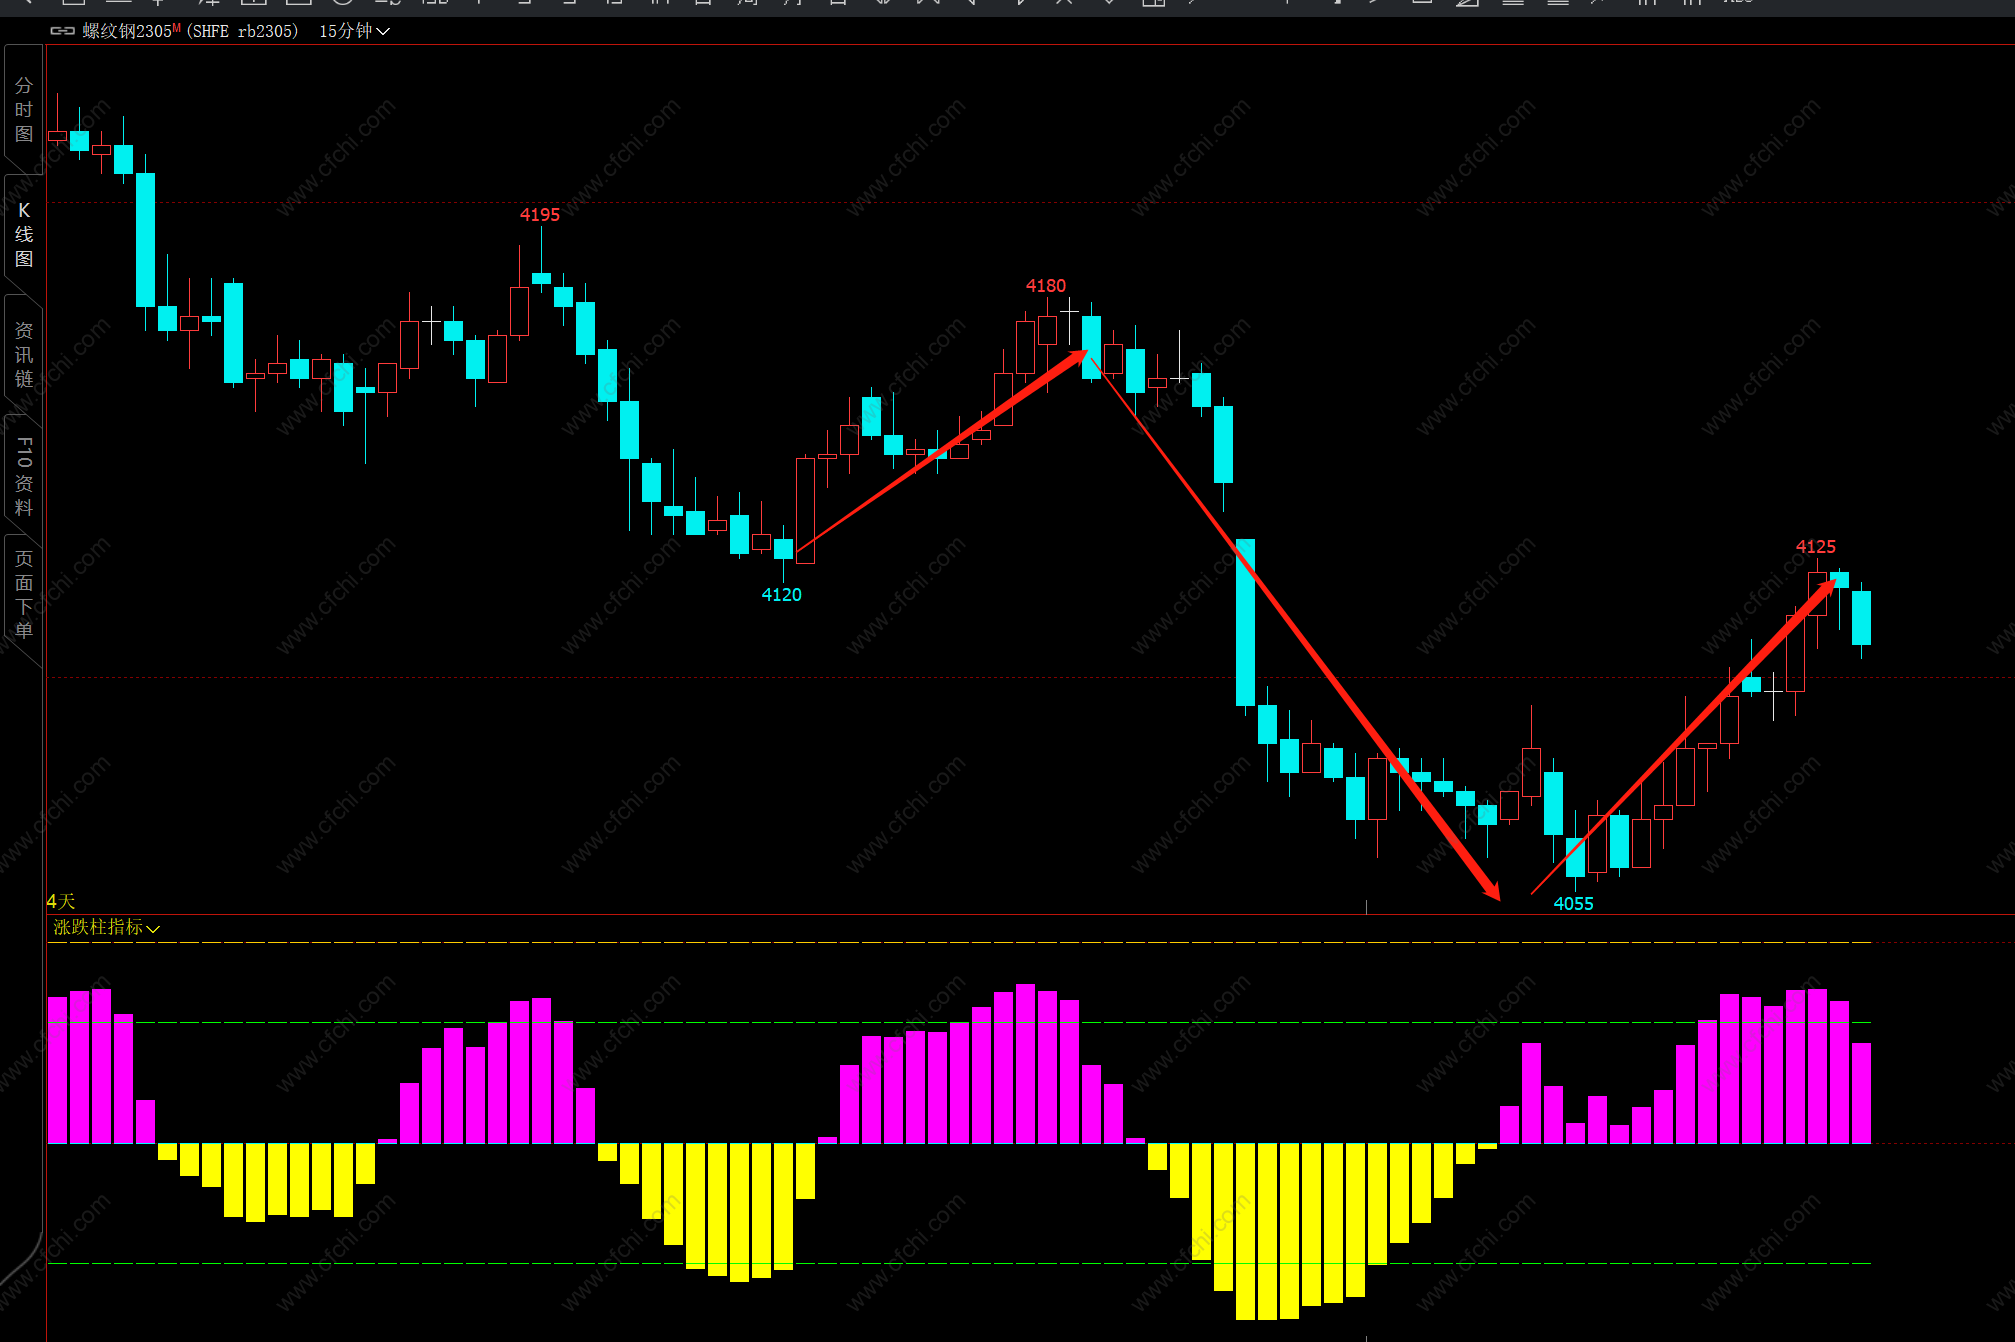Image resolution: width=2015 pixels, height=1342 pixels.
Task: Click the yellow 4天 range label
Action: (x=60, y=901)
